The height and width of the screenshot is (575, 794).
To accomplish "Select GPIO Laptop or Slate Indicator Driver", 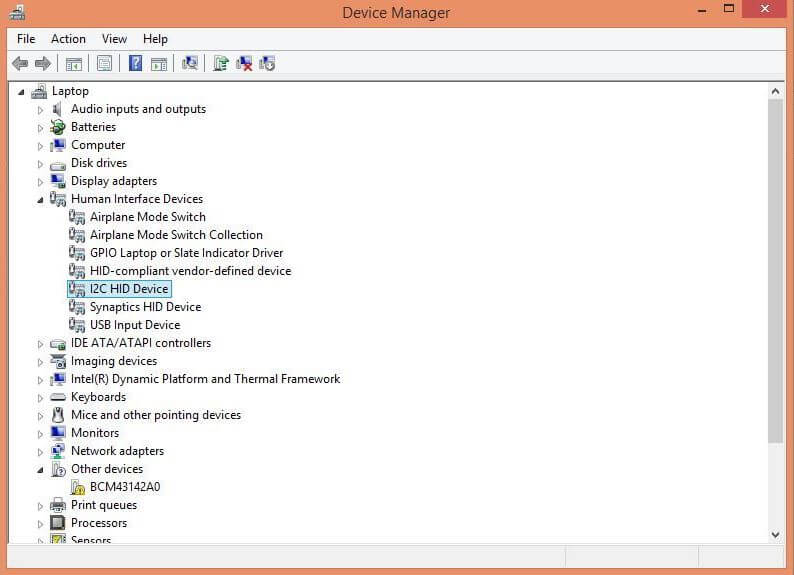I will (x=186, y=253).
